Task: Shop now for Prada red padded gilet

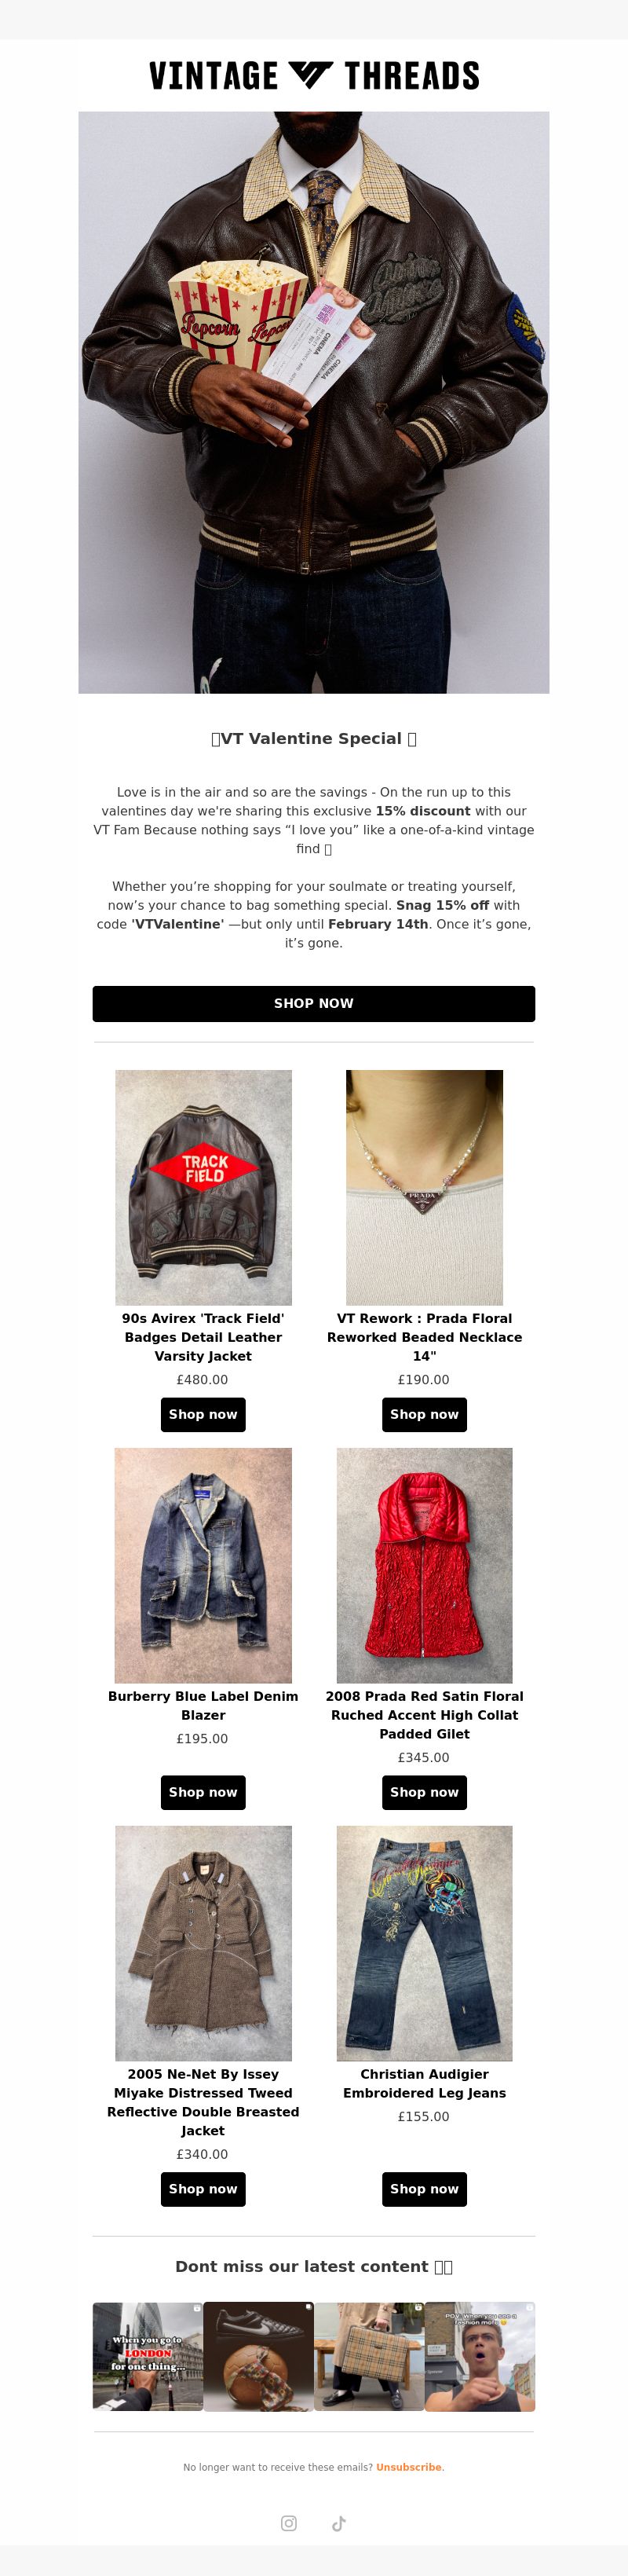Action: (424, 1792)
